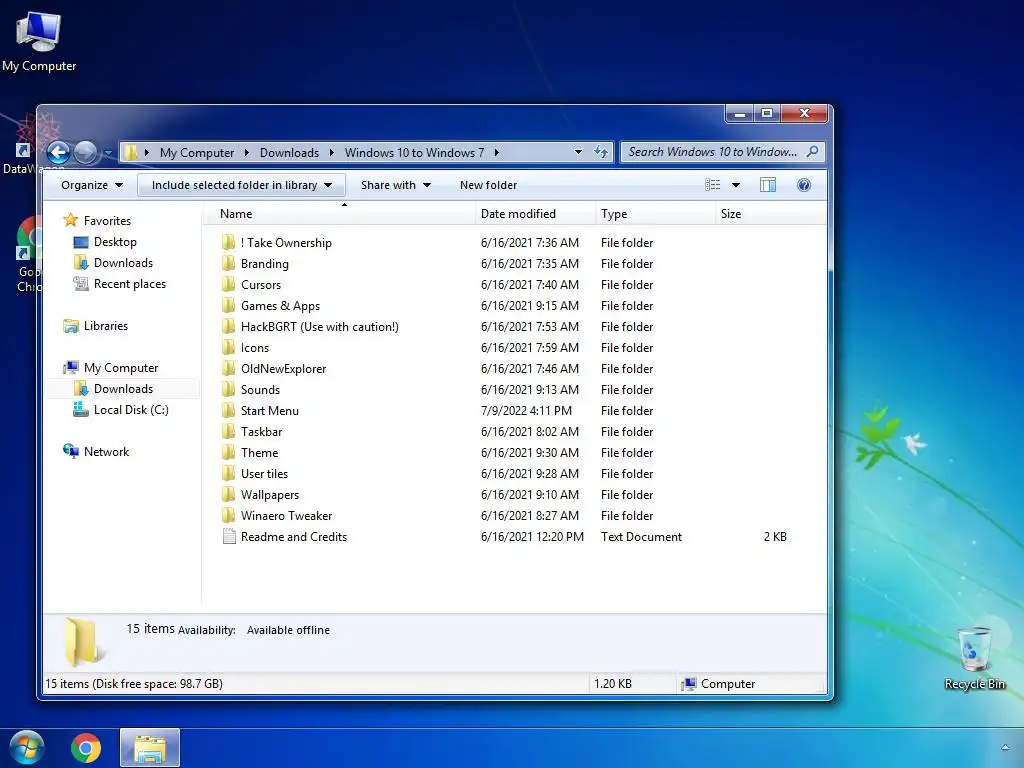Image resolution: width=1024 pixels, height=768 pixels.
Task: Open Include selected folder in library menu
Action: [x=242, y=185]
